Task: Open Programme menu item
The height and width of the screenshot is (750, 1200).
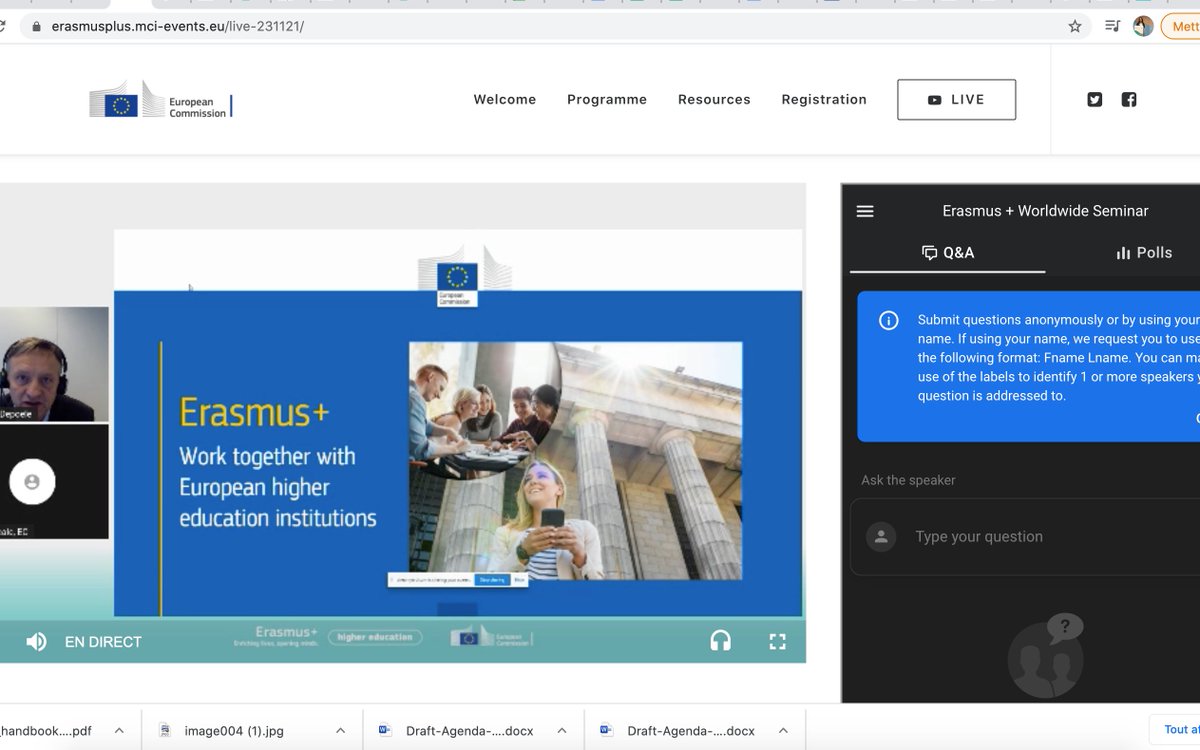Action: [607, 99]
